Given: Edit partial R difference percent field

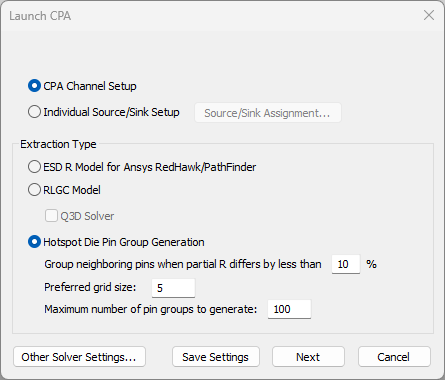Looking at the screenshot, I should (346, 264).
